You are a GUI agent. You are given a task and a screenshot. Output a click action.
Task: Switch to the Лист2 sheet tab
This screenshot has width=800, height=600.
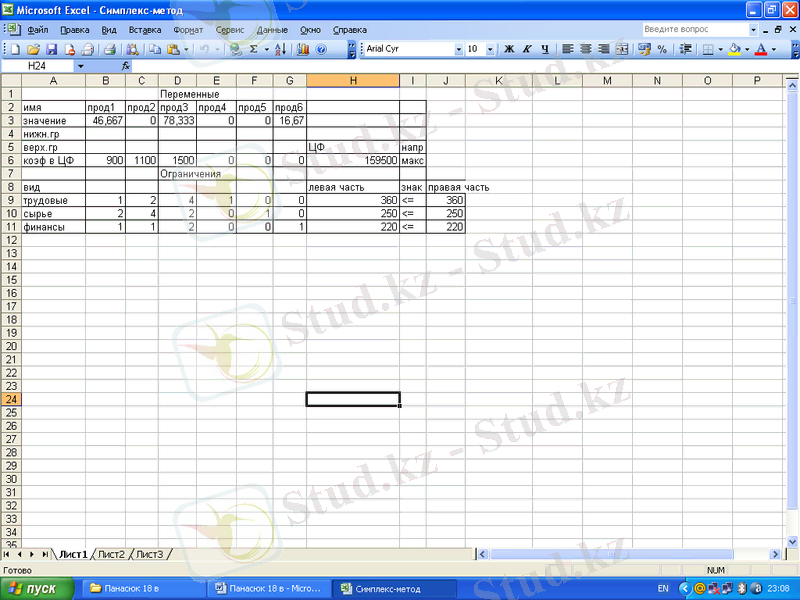[x=111, y=554]
